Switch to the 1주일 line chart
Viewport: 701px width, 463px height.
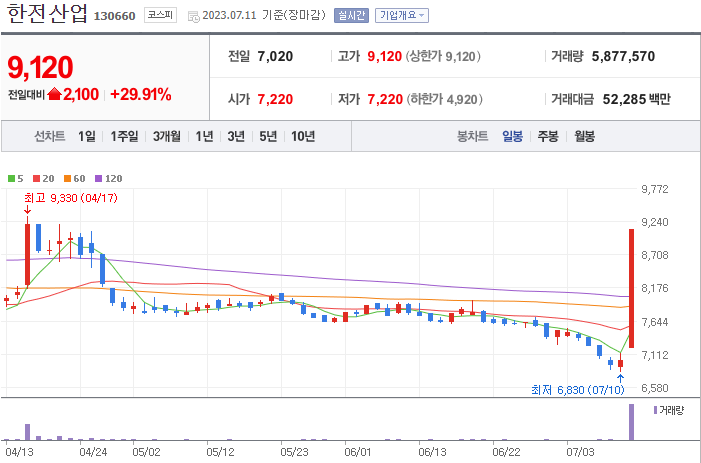pyautogui.click(x=126, y=137)
